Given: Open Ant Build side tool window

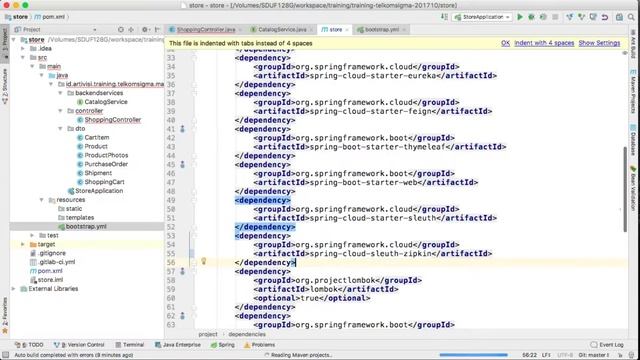Looking at the screenshot, I should [633, 43].
